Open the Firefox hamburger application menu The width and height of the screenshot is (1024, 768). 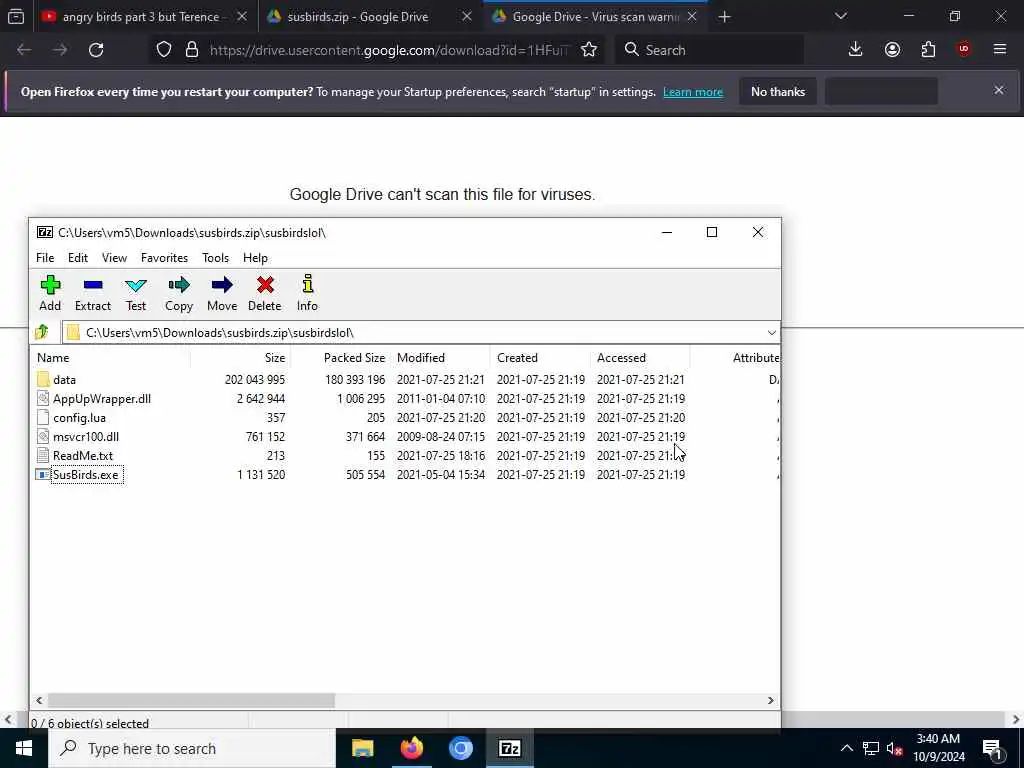[x=1000, y=50]
